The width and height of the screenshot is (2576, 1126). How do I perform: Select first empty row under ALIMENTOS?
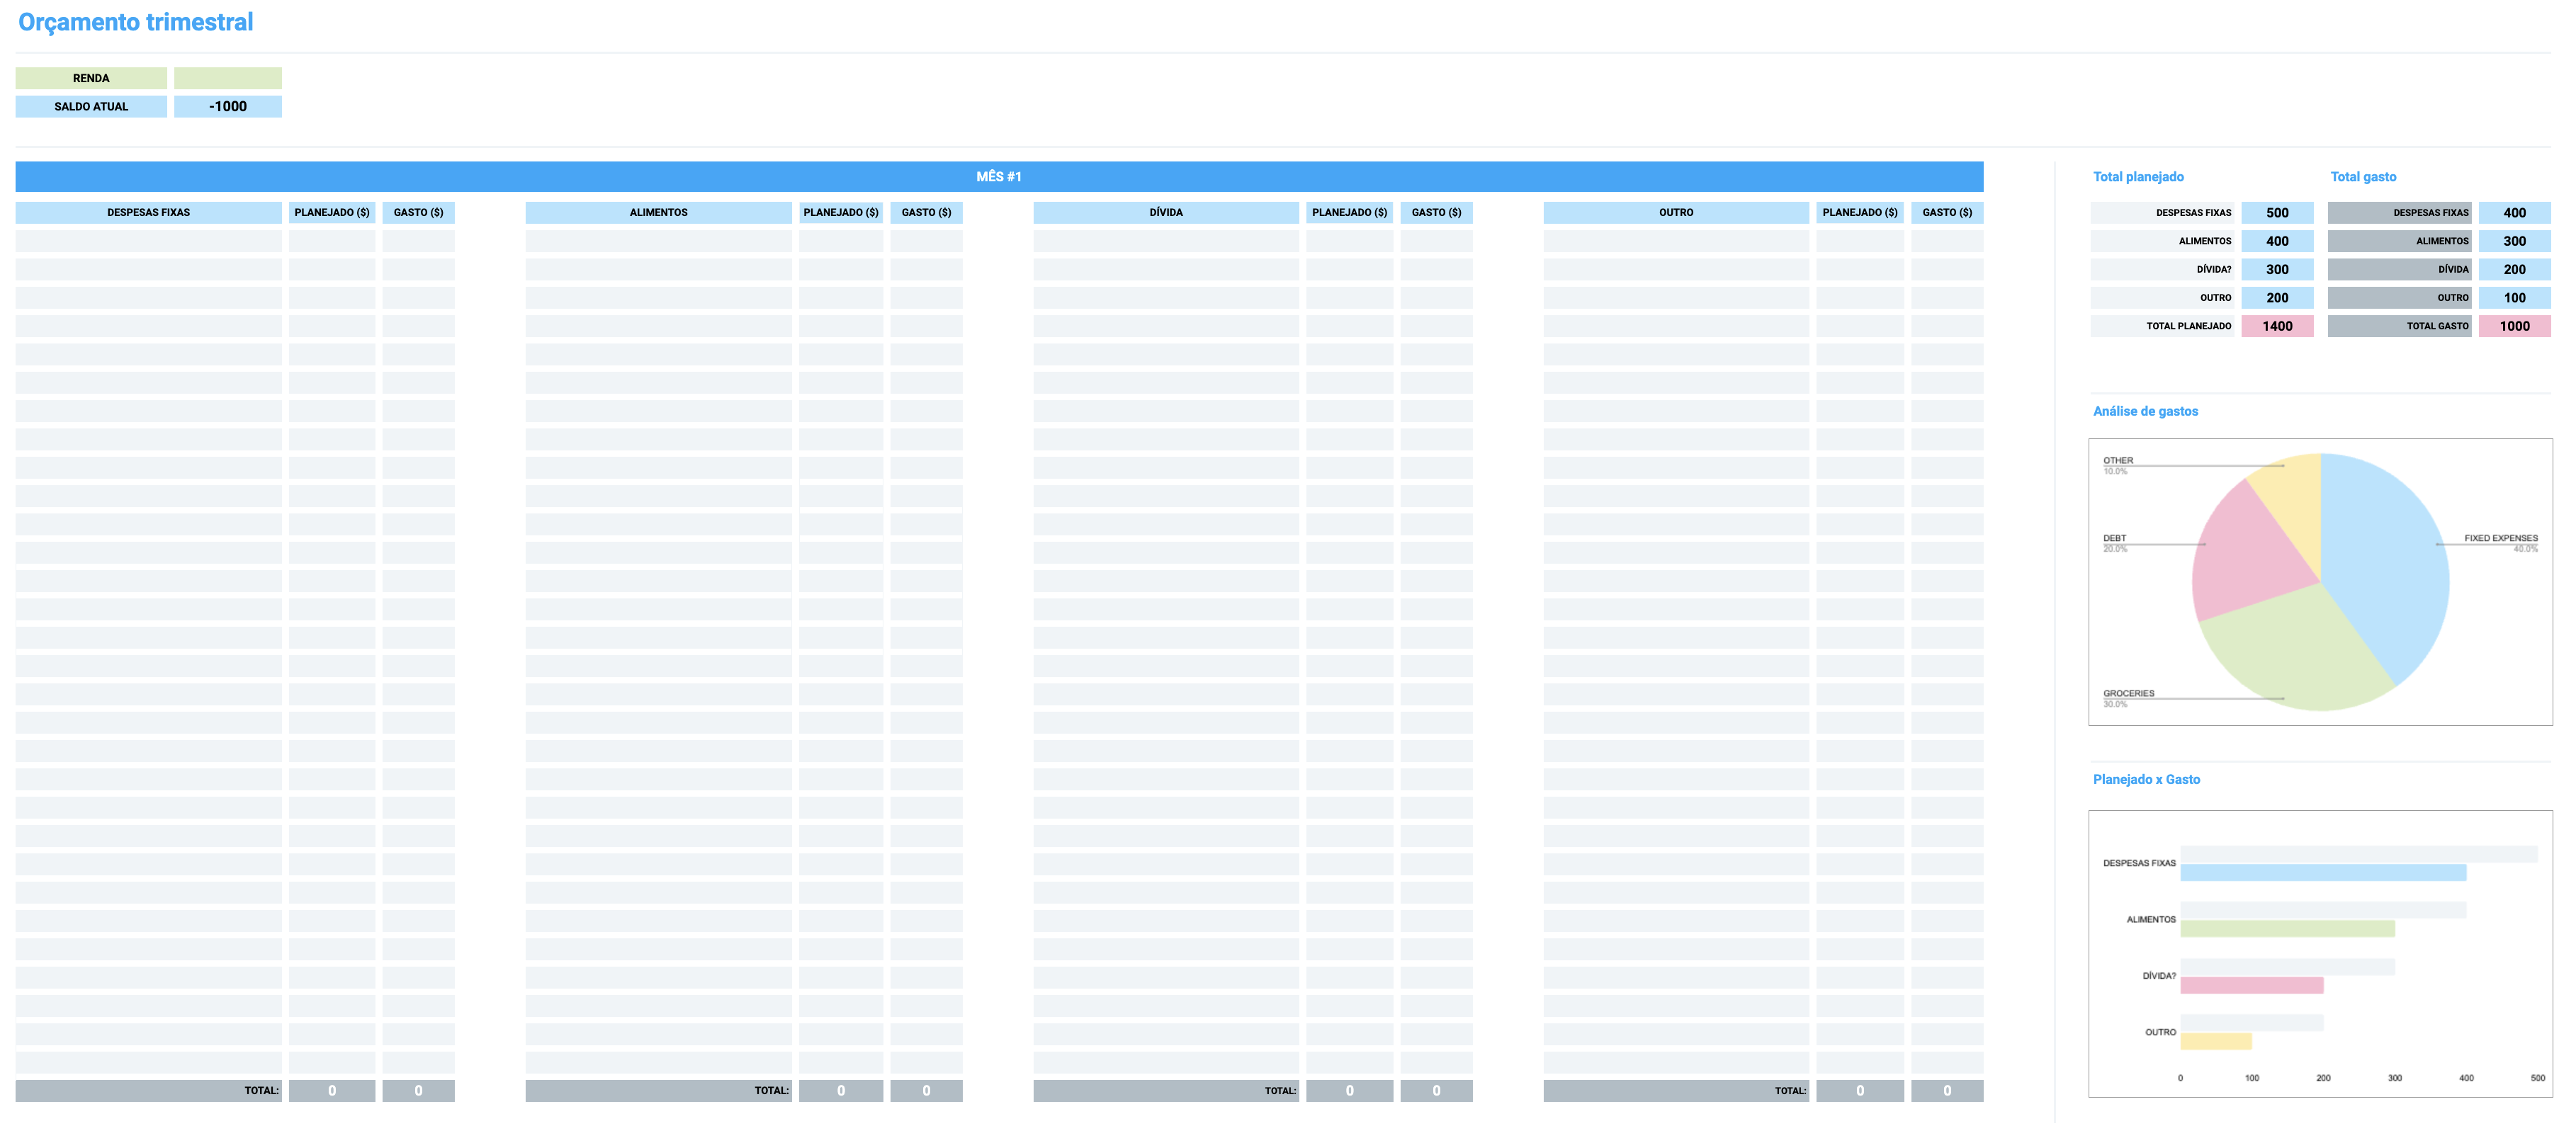click(658, 241)
